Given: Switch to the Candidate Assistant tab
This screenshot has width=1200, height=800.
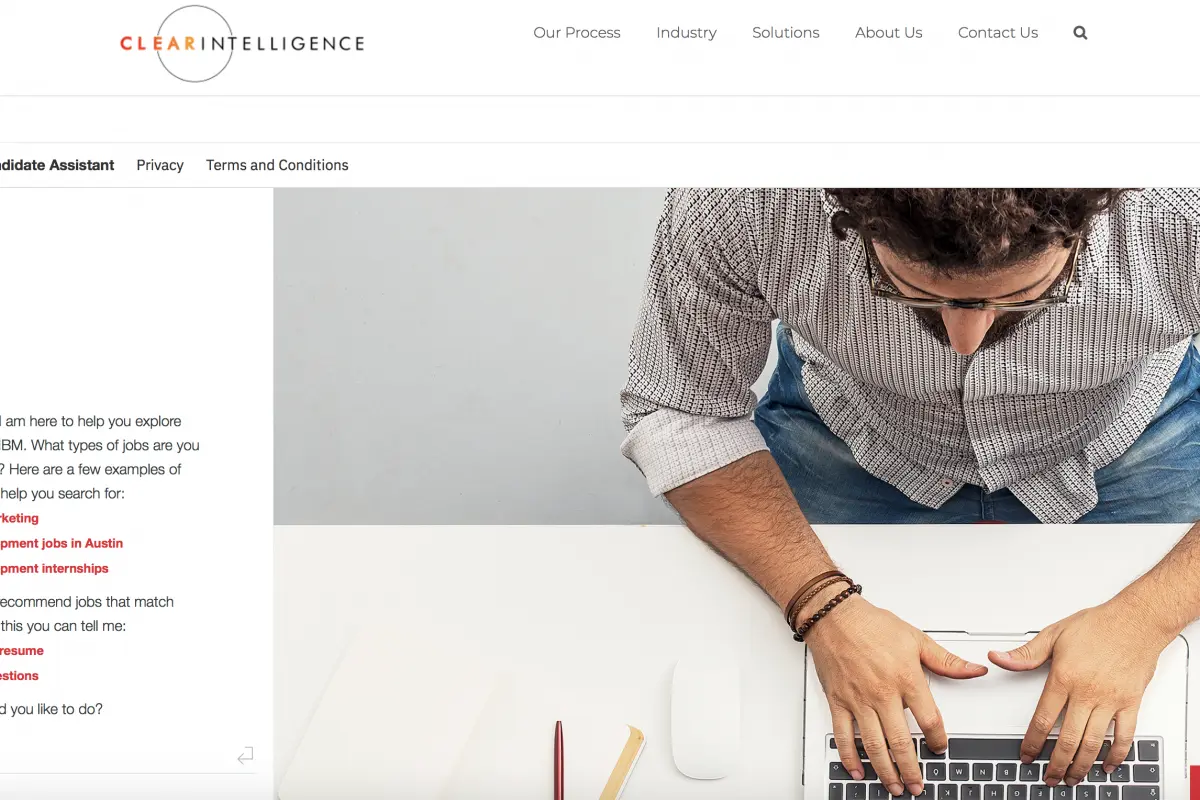Looking at the screenshot, I should point(57,165).
